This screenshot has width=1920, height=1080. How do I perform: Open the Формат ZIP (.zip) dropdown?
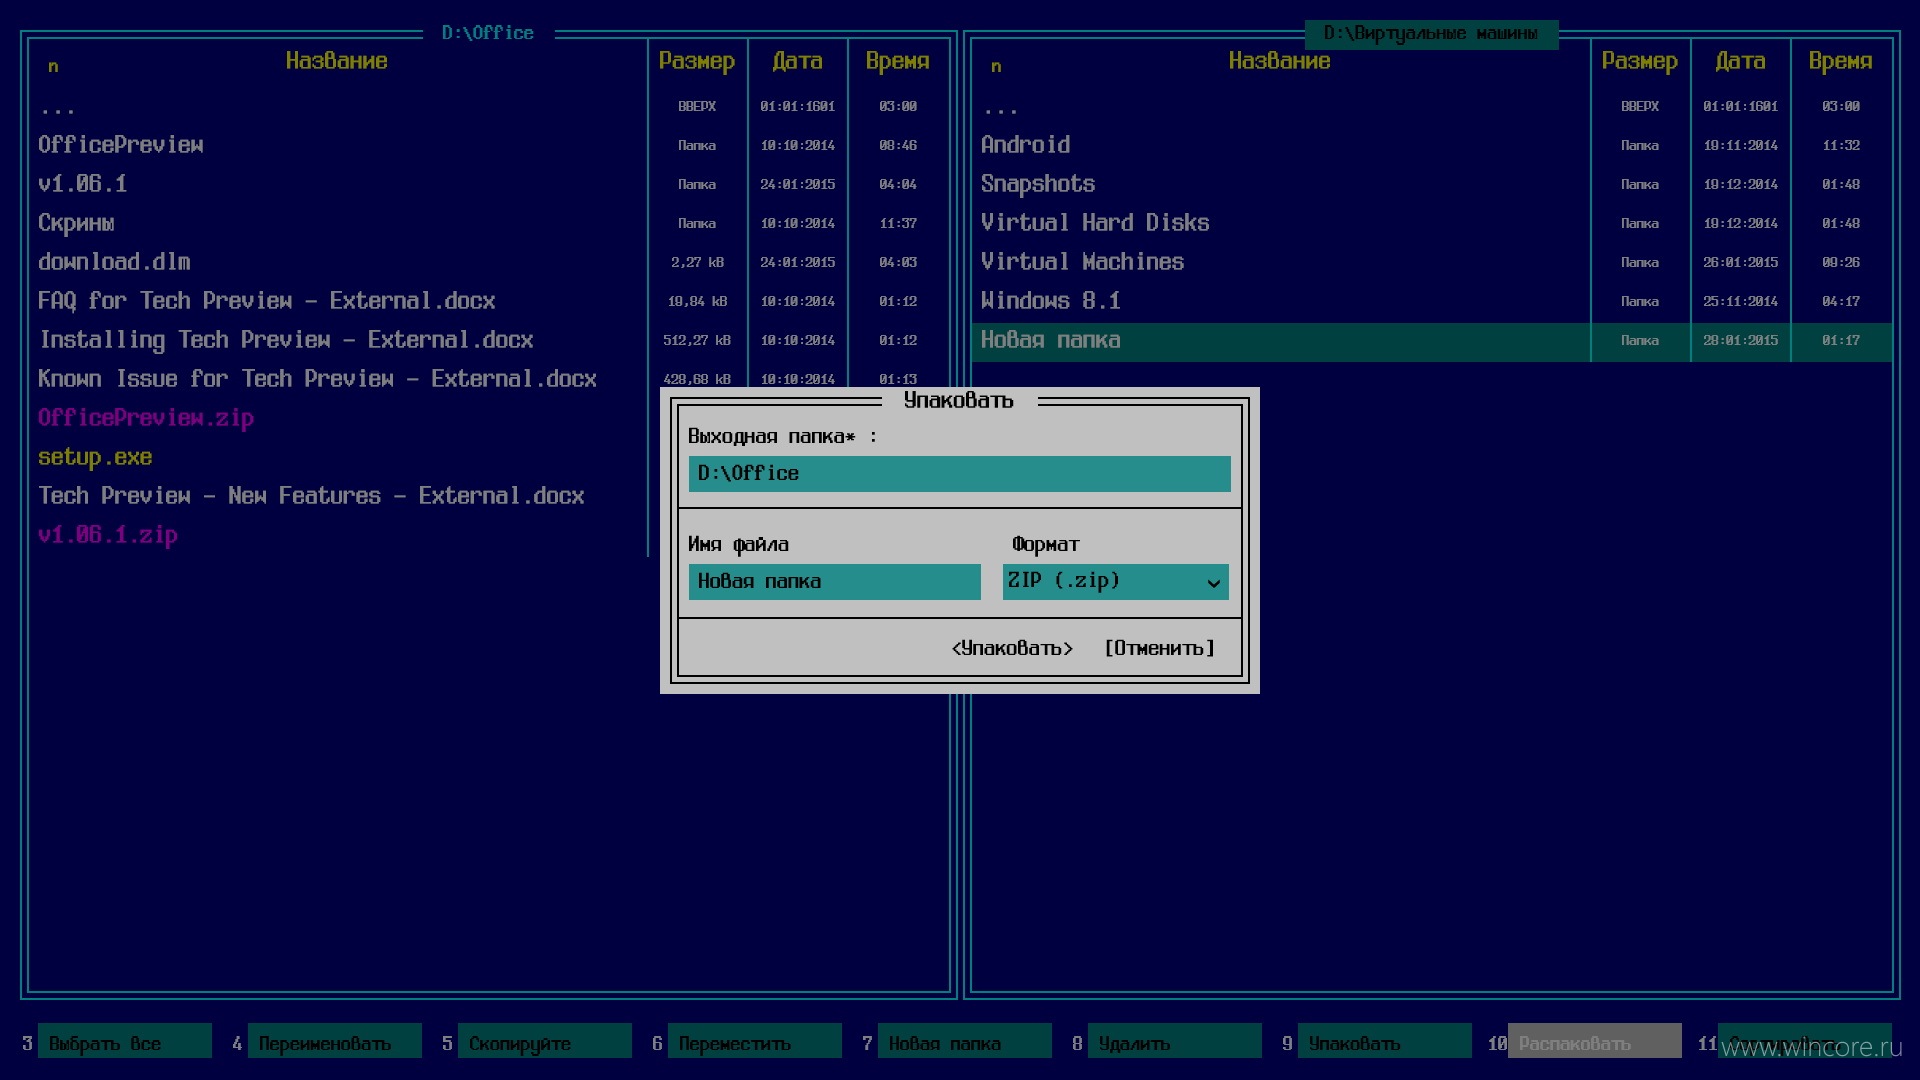(1115, 582)
